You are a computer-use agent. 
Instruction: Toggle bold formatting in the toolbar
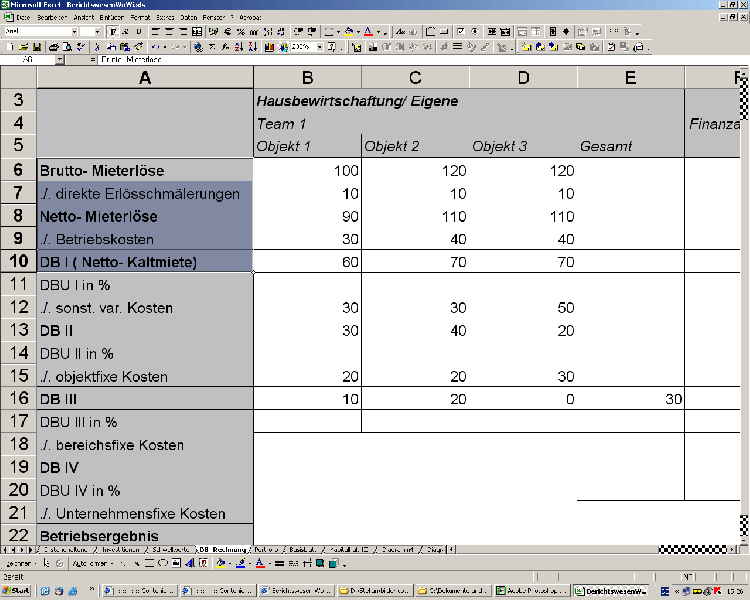(113, 32)
